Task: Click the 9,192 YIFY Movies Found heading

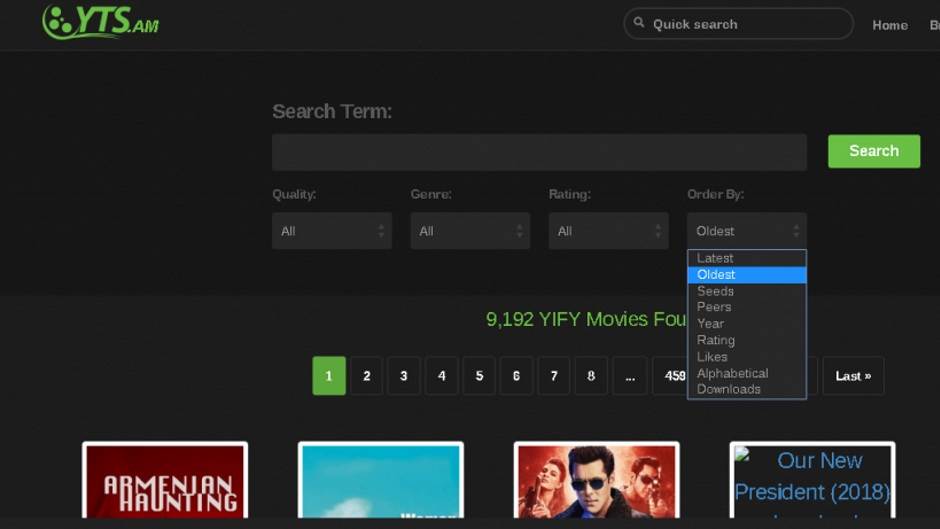Action: click(586, 319)
